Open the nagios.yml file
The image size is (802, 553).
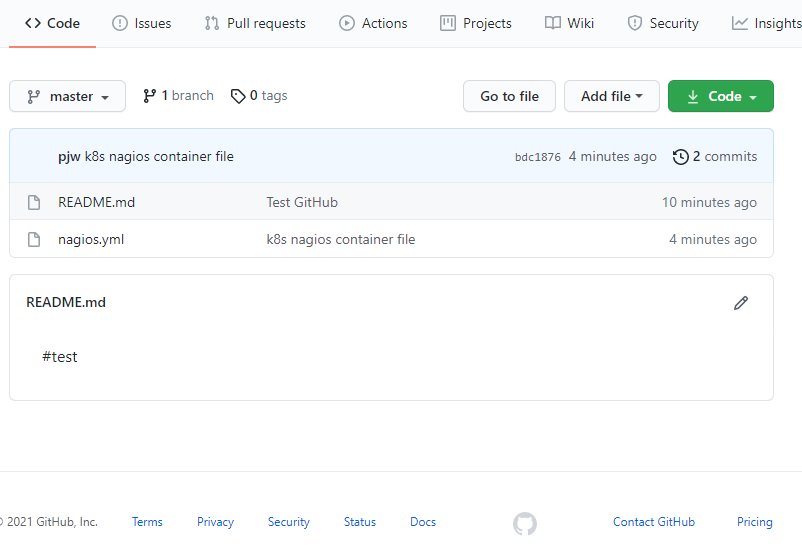click(x=91, y=239)
